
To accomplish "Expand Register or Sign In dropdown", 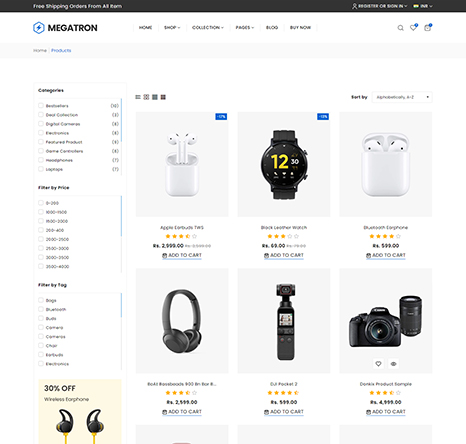I will (x=379, y=6).
